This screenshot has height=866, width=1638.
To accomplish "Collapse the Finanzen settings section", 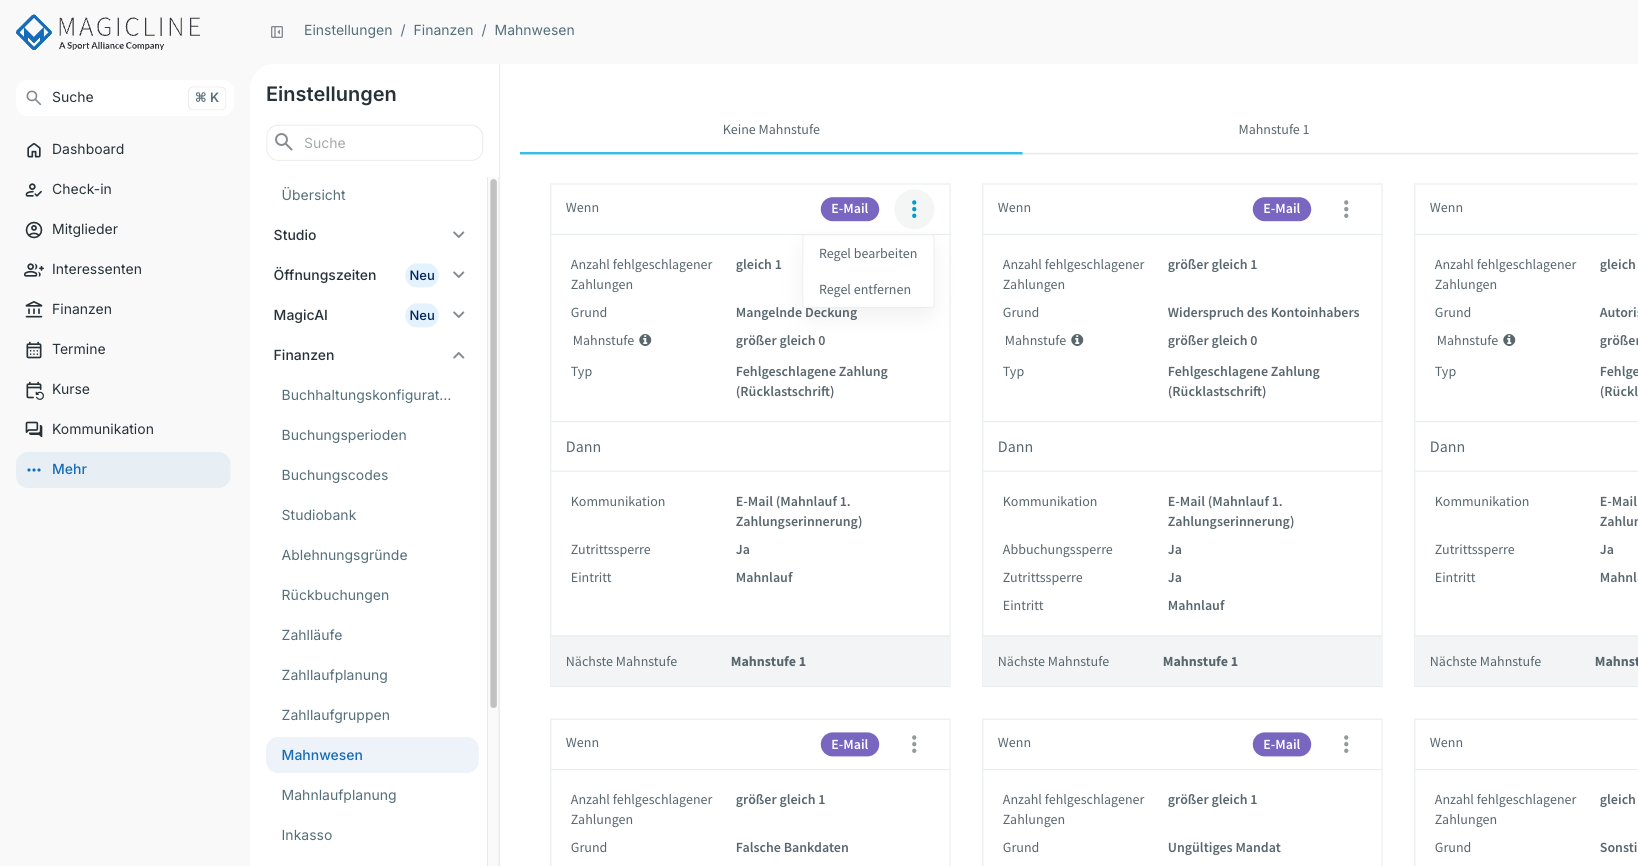I will (459, 355).
